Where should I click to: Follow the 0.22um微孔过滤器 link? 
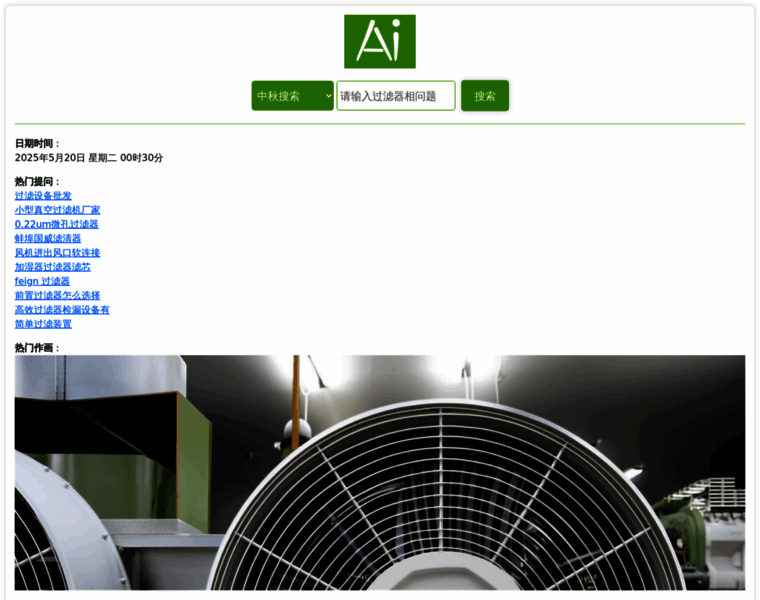(x=56, y=224)
